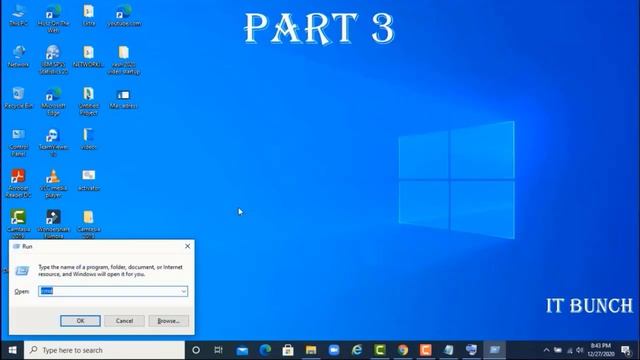The height and width of the screenshot is (360, 640).
Task: Open the Recycle Bin icon
Action: click(x=18, y=98)
